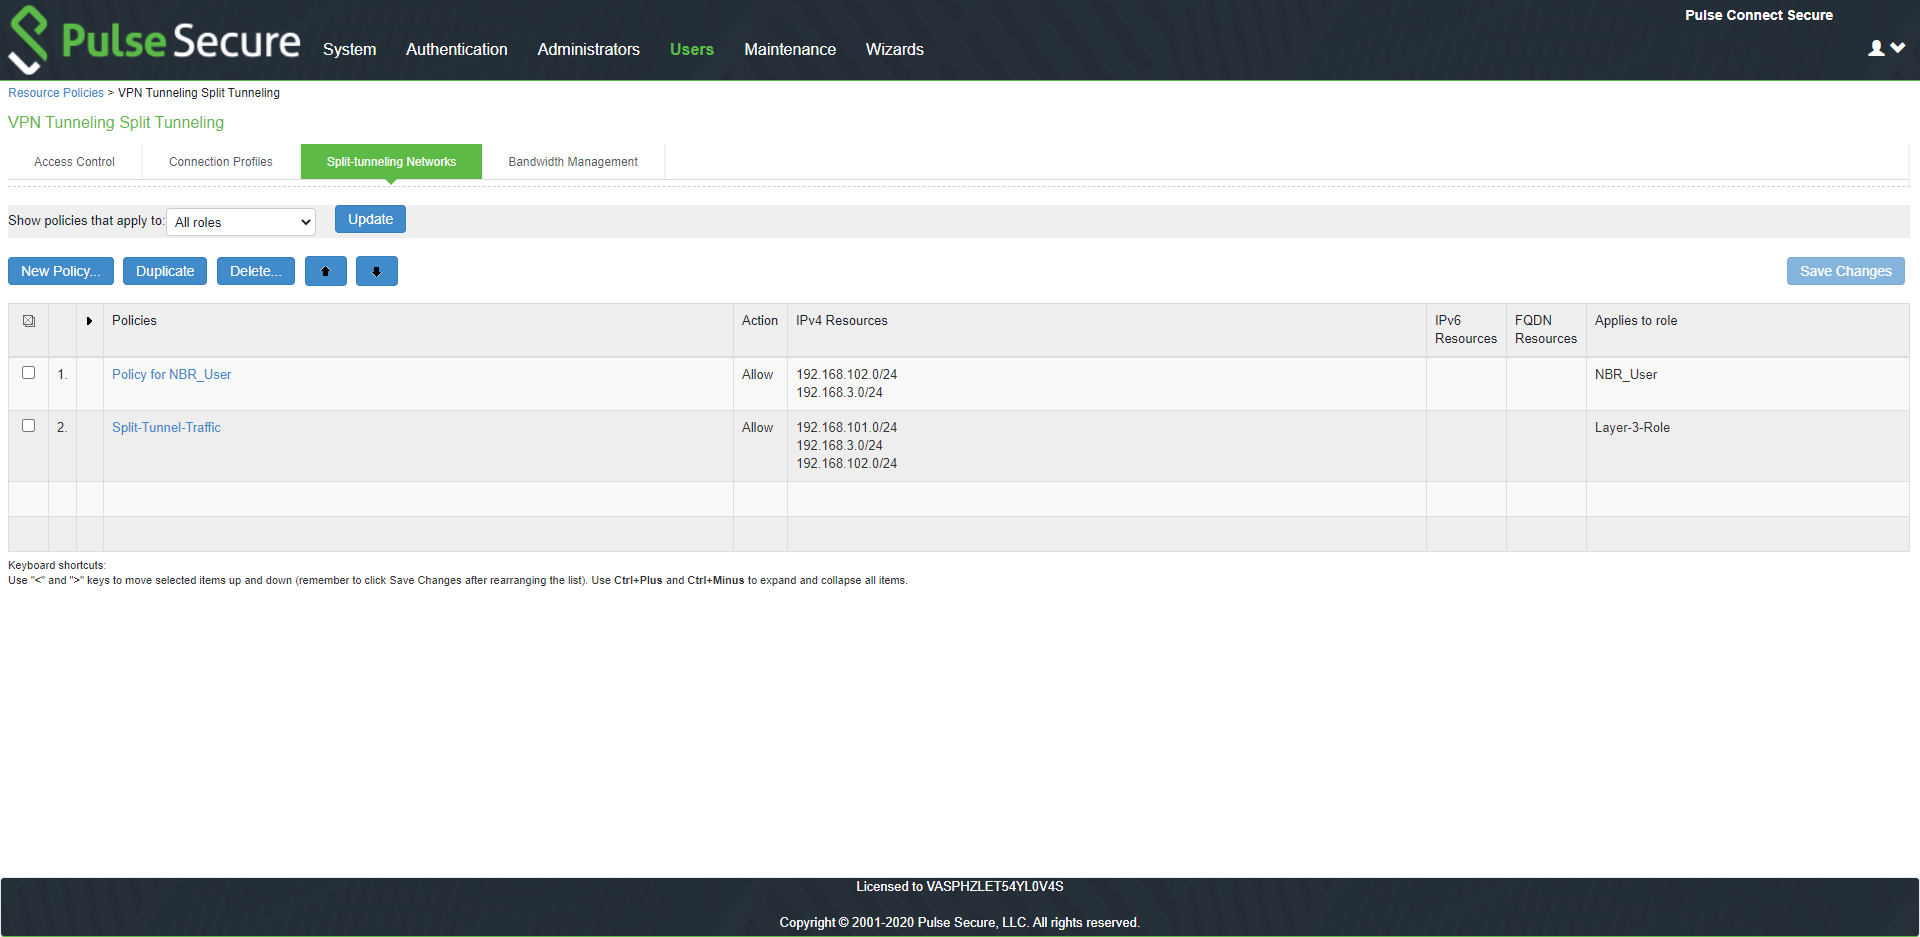Open the Authentication menu
1920x937 pixels.
[x=457, y=49]
